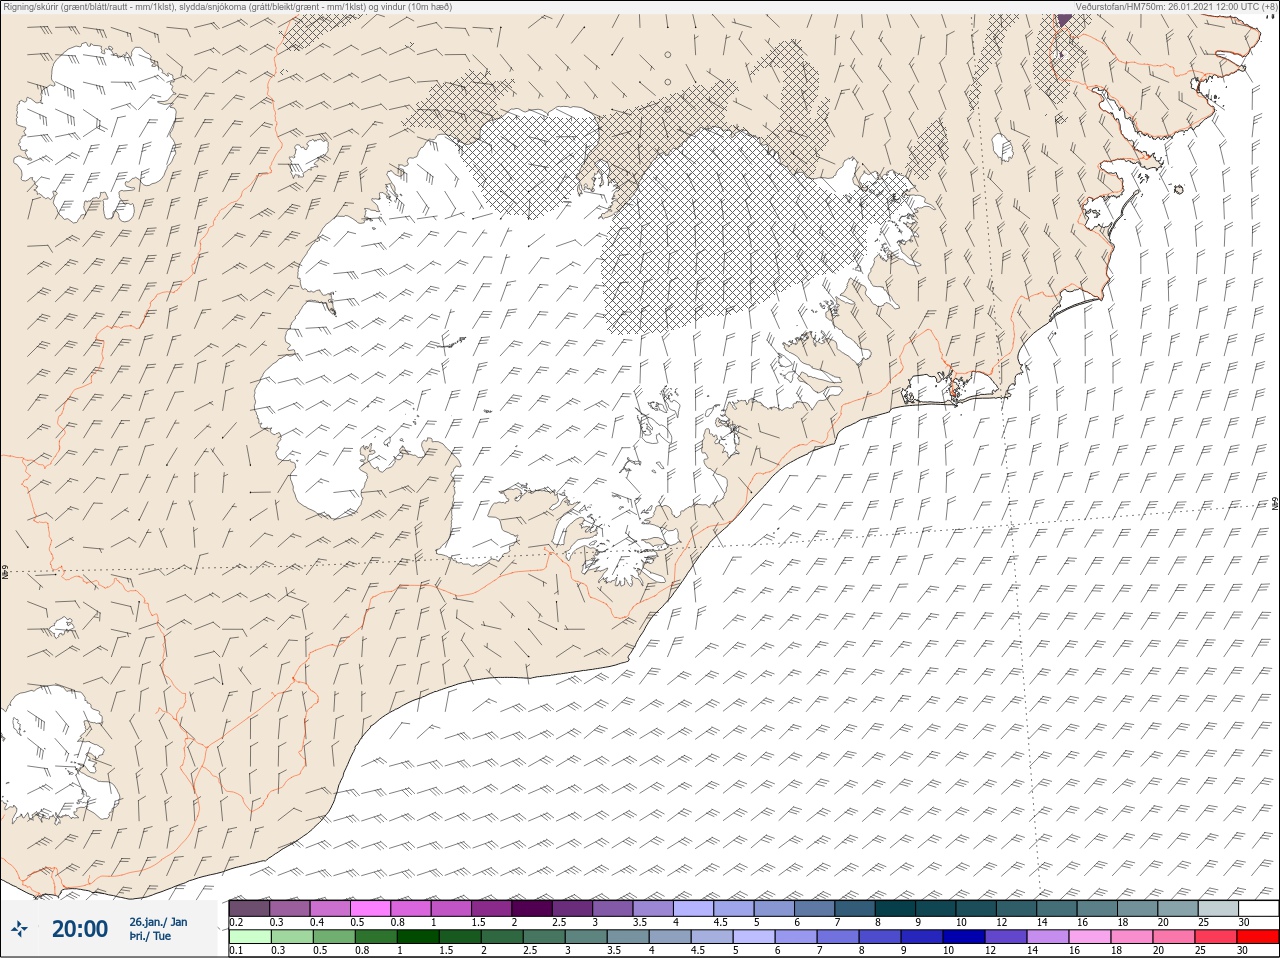Image resolution: width=1280 pixels, height=958 pixels.
Task: Click the weekday text 'Þri./ Tue'
Action: (x=150, y=936)
